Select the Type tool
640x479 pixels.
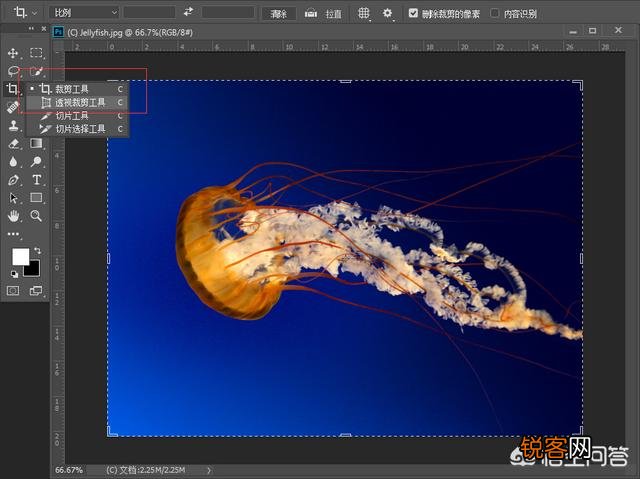tap(36, 180)
